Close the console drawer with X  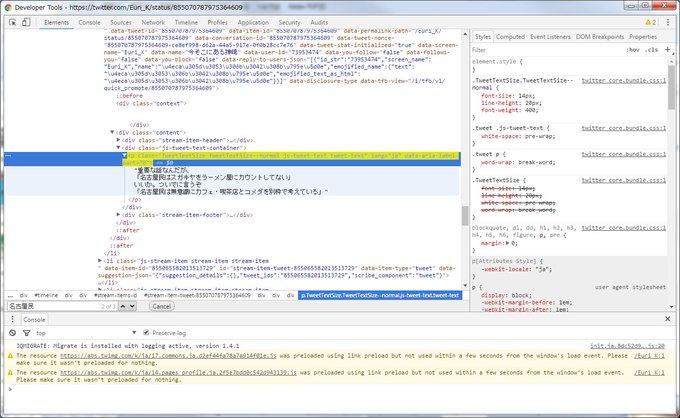point(667,319)
